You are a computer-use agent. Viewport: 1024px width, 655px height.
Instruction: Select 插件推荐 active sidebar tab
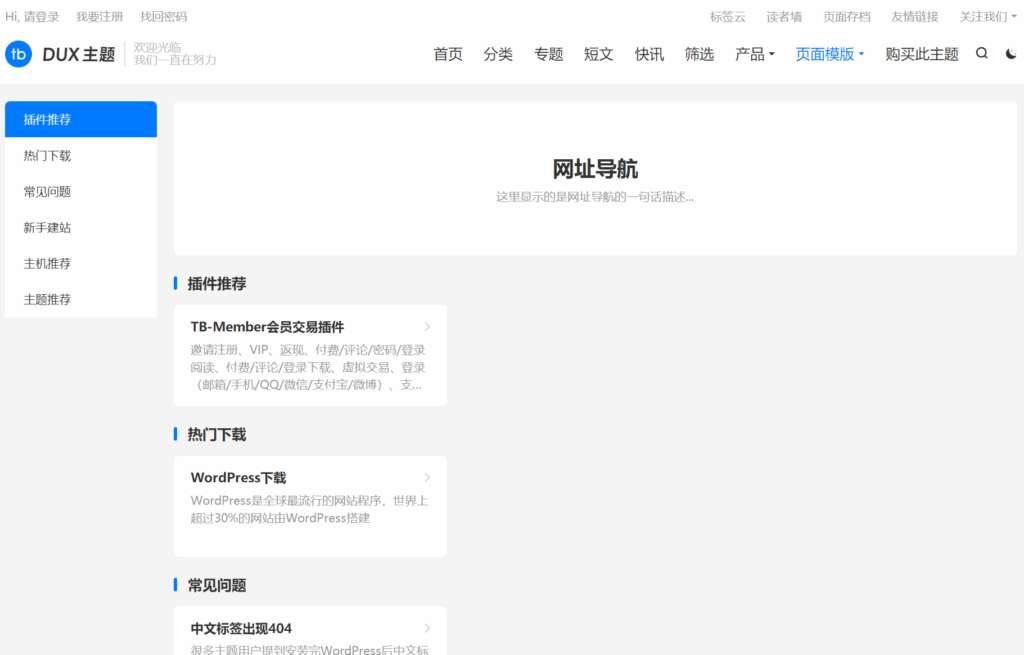48,120
